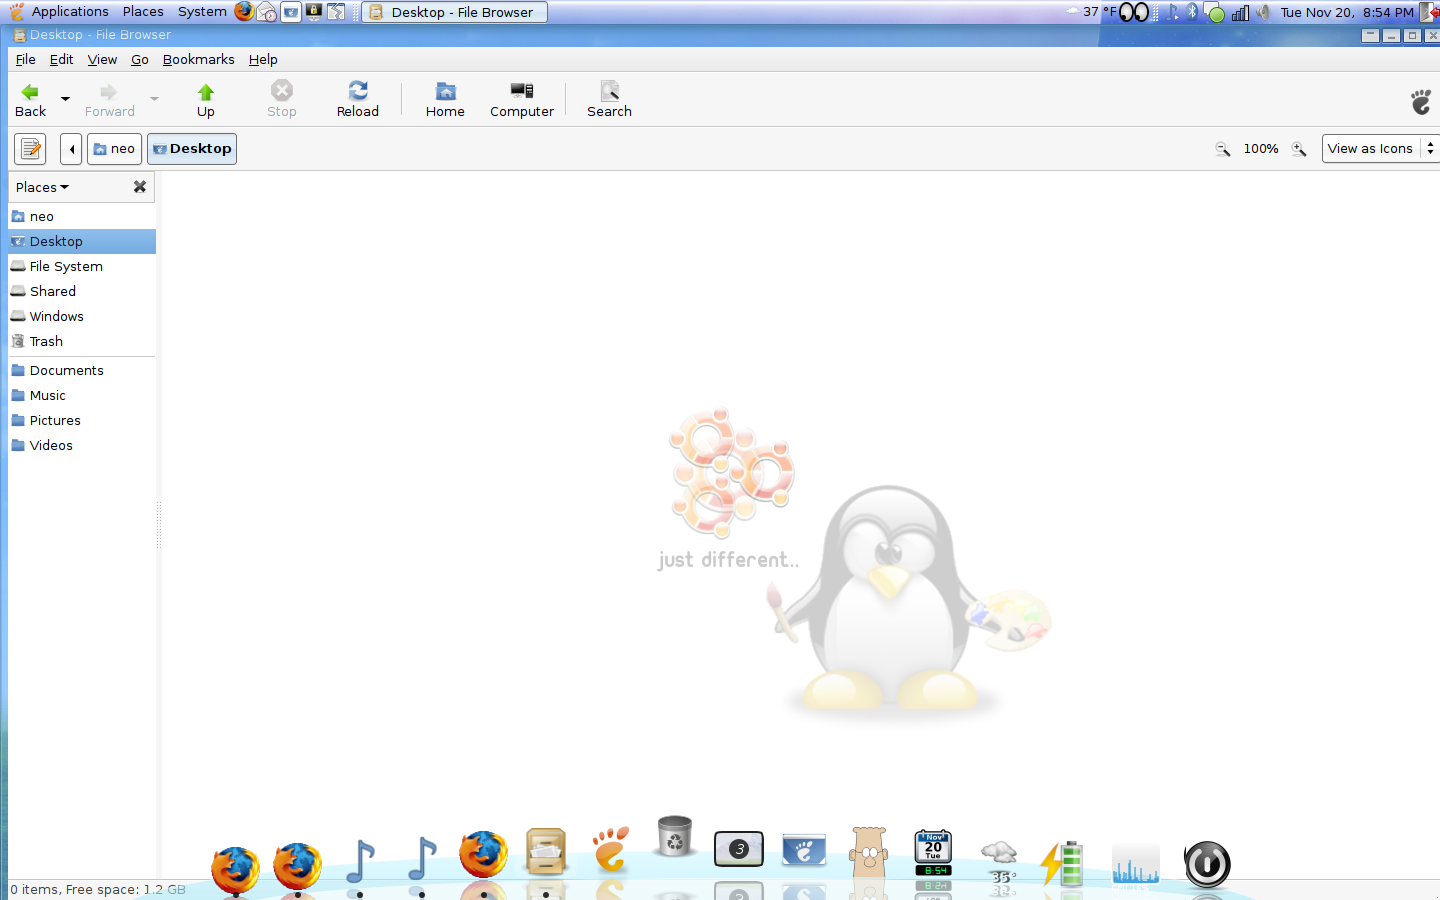
Task: Select the Desktop path bar button
Action: [192, 149]
